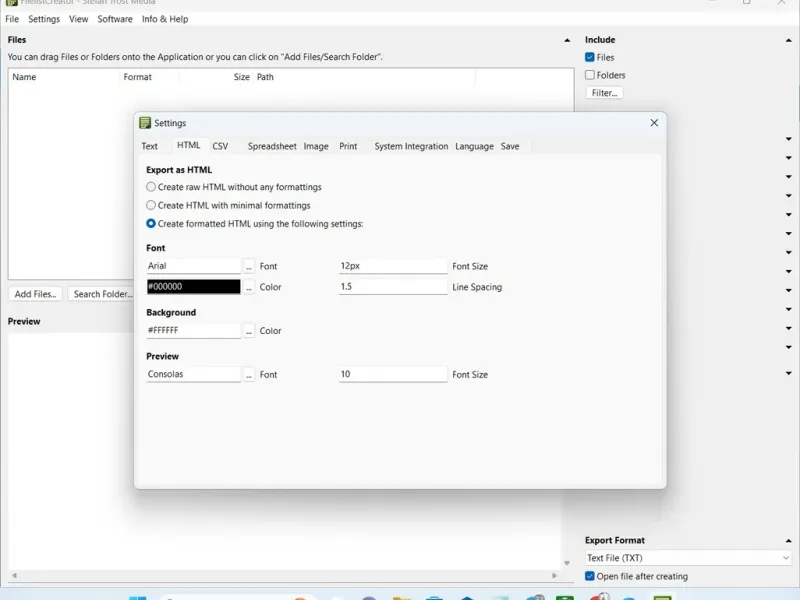Open color picker beside #000000 field

point(248,287)
